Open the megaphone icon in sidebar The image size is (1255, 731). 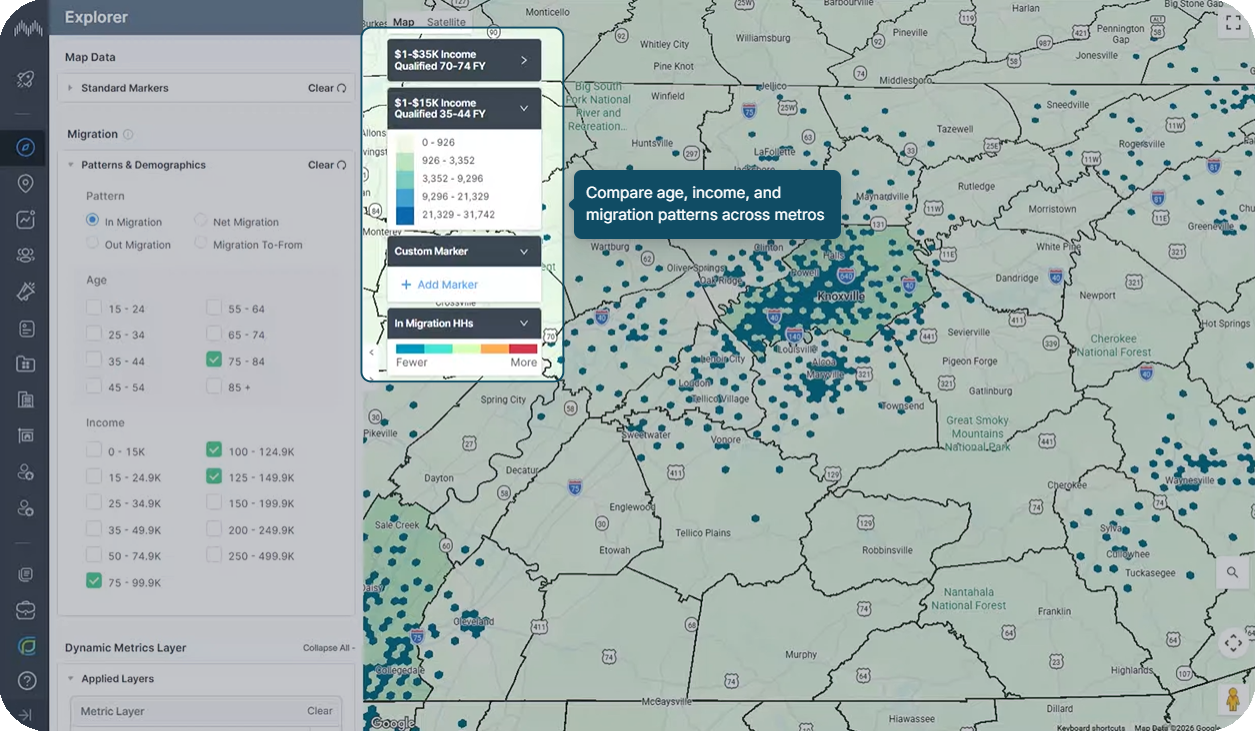pyautogui.click(x=26, y=291)
